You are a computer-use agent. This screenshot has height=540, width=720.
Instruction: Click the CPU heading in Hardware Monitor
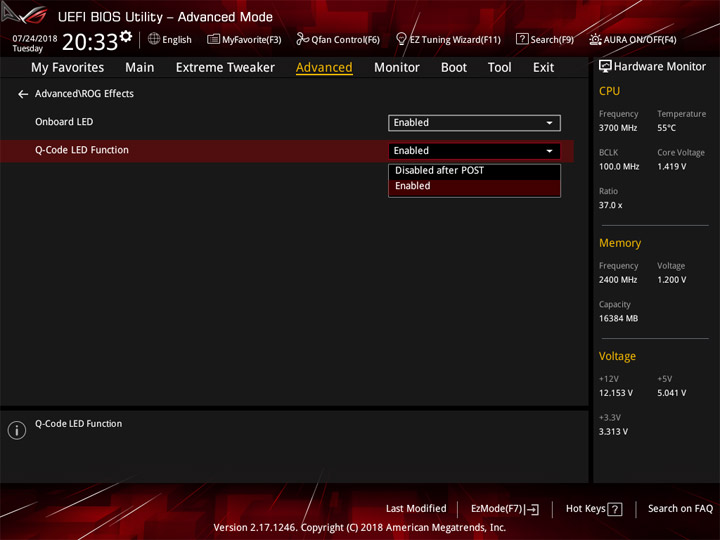[609, 91]
